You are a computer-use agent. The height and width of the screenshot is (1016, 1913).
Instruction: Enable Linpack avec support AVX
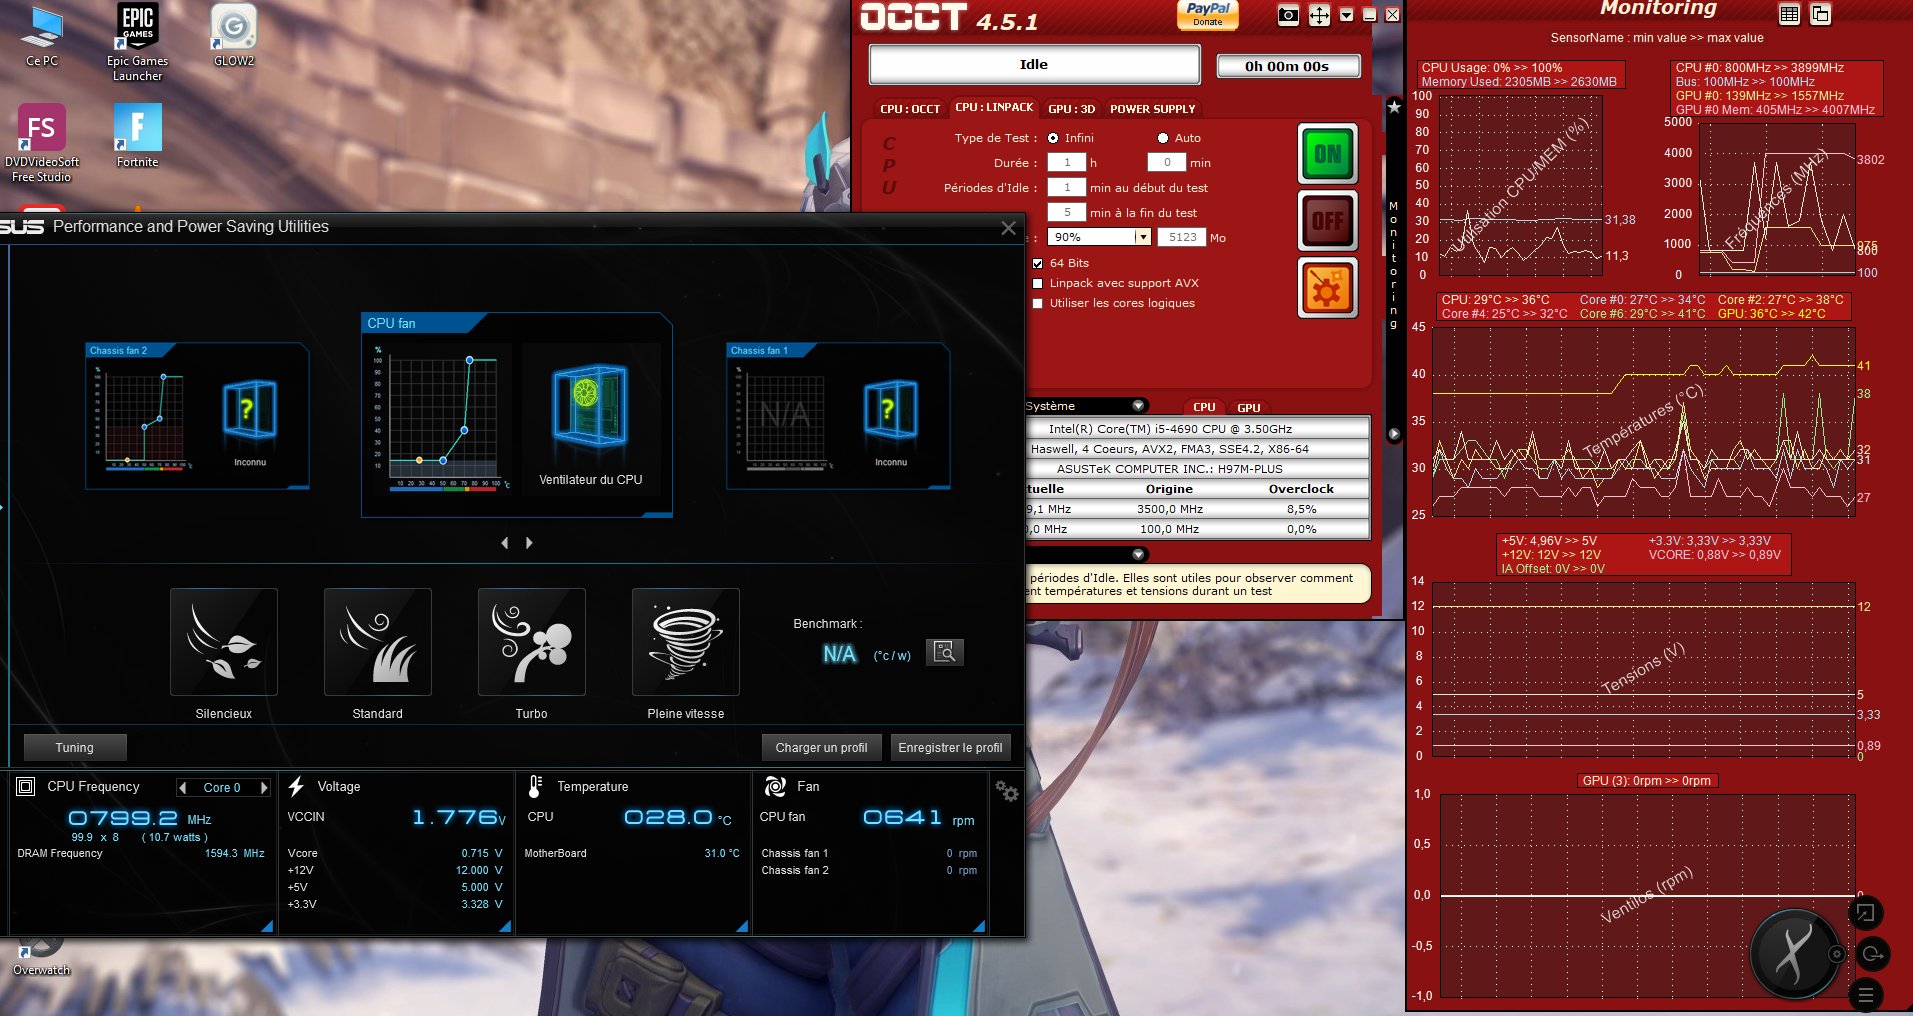[1037, 283]
